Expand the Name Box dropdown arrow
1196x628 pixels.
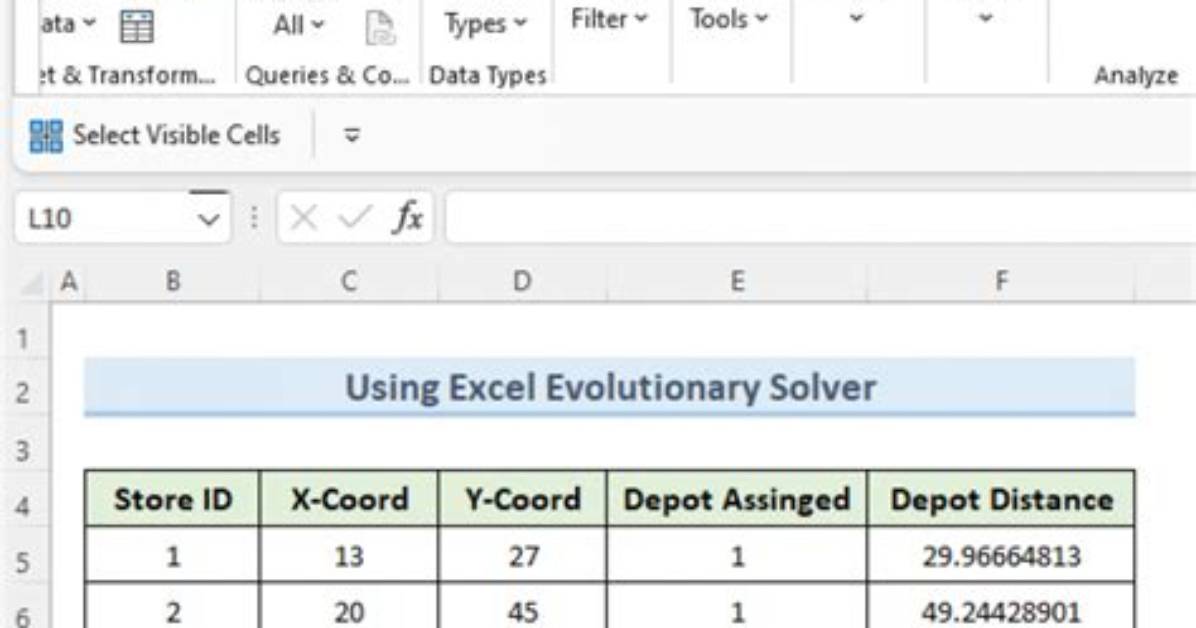point(208,219)
